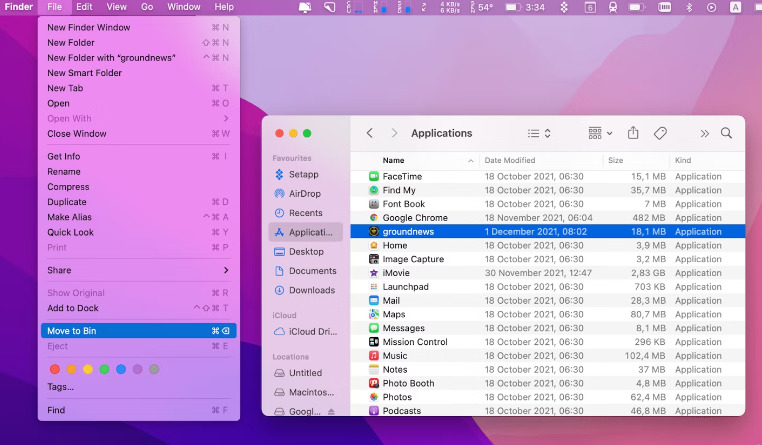Select the Mission Control app

547,342
